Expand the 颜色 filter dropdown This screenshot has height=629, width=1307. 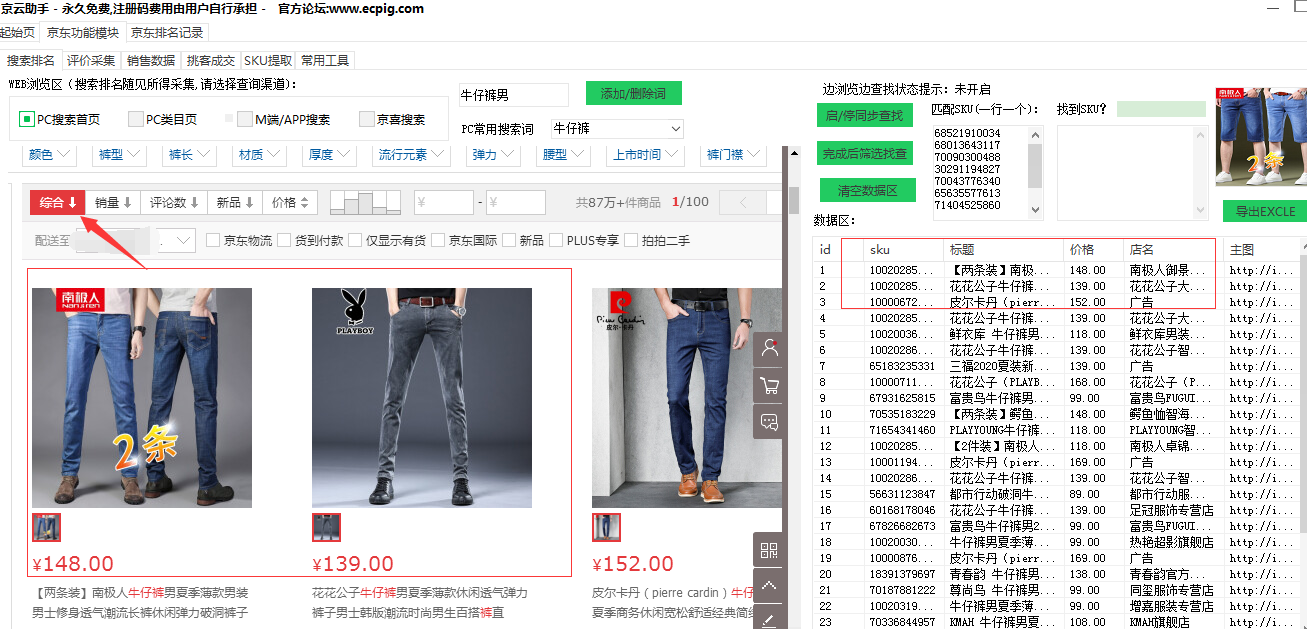coord(50,155)
